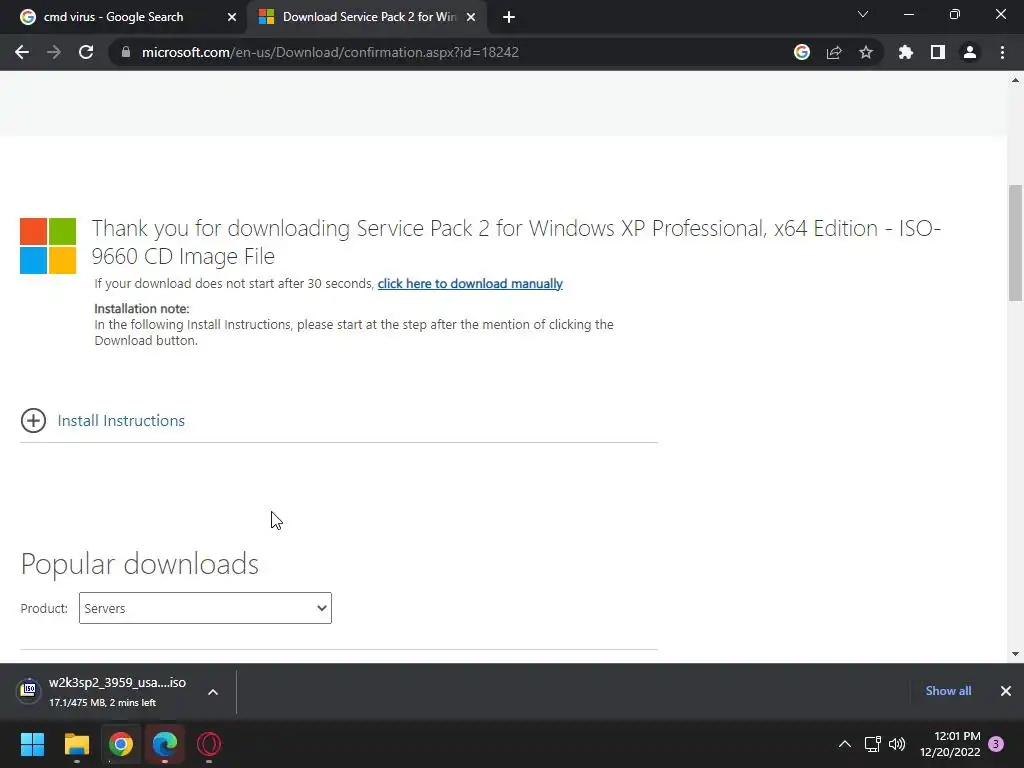Open File Explorer from taskbar
Screen dimensions: 1024x768
click(x=76, y=744)
